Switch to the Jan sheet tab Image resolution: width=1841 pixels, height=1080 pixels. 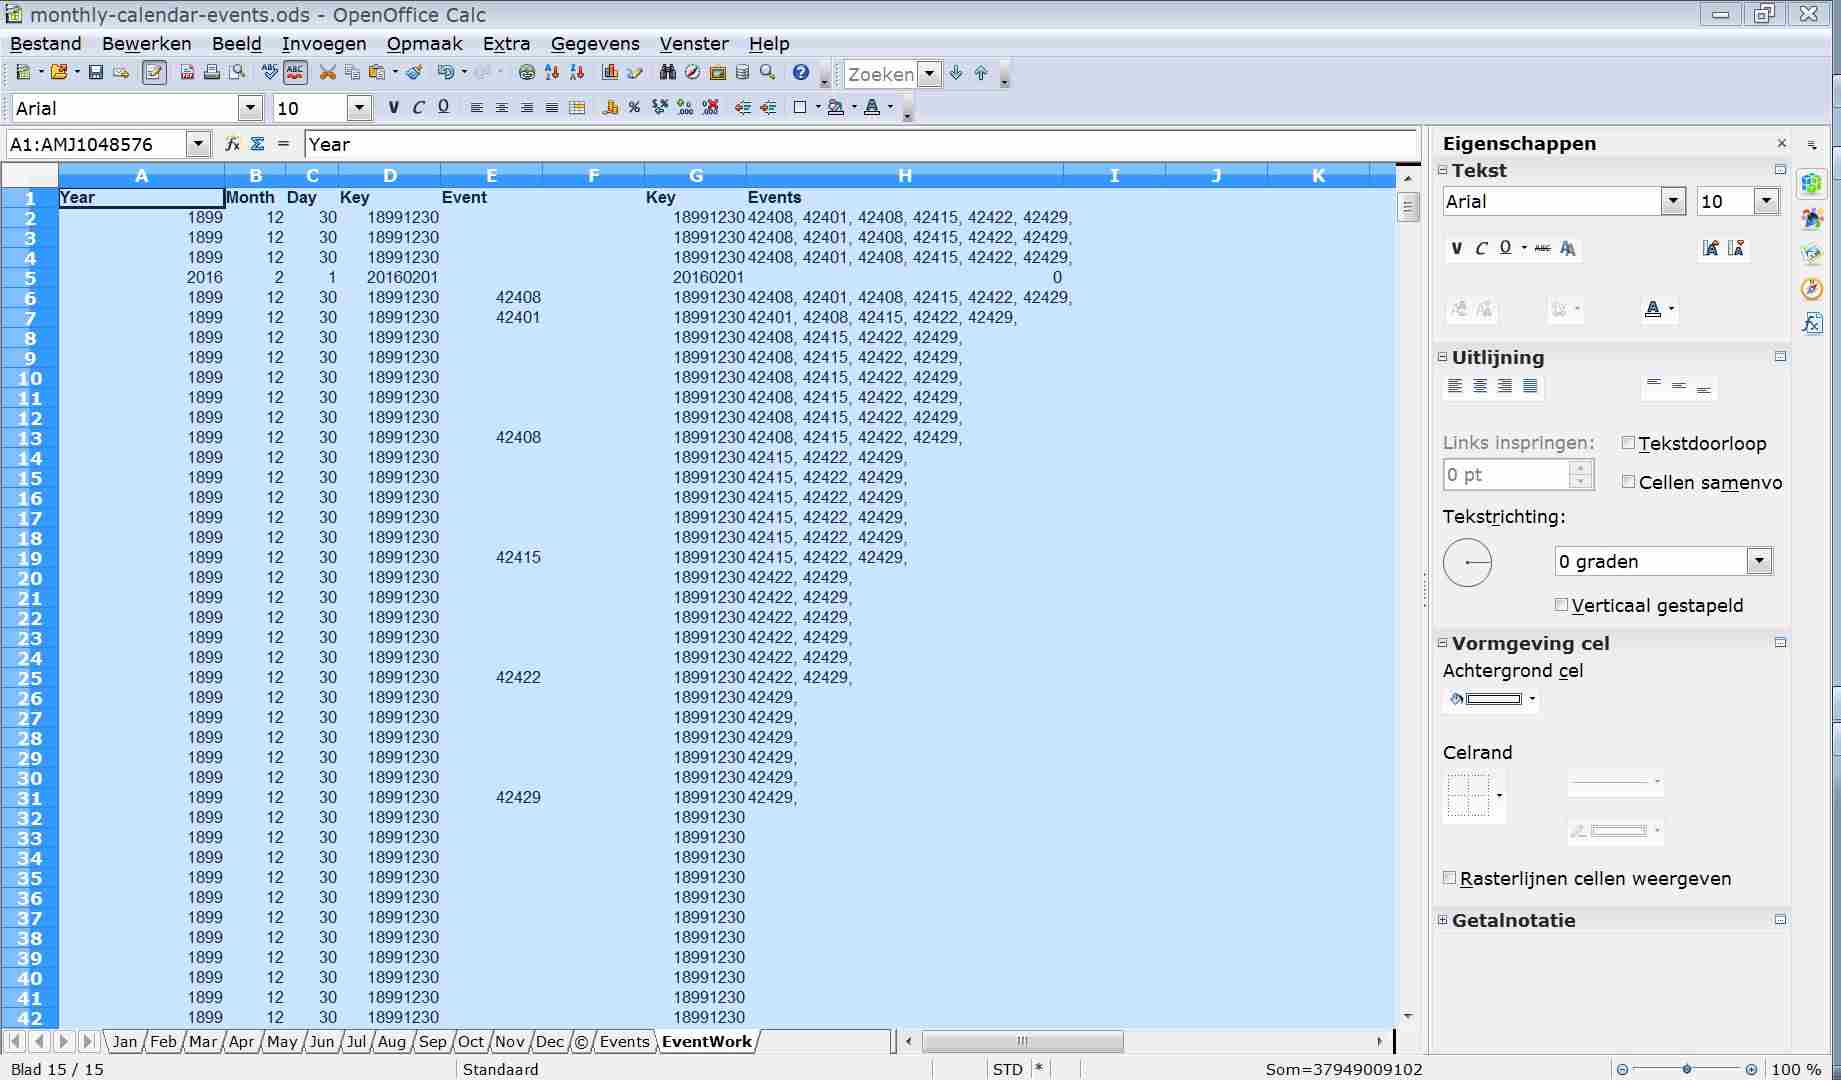125,1041
